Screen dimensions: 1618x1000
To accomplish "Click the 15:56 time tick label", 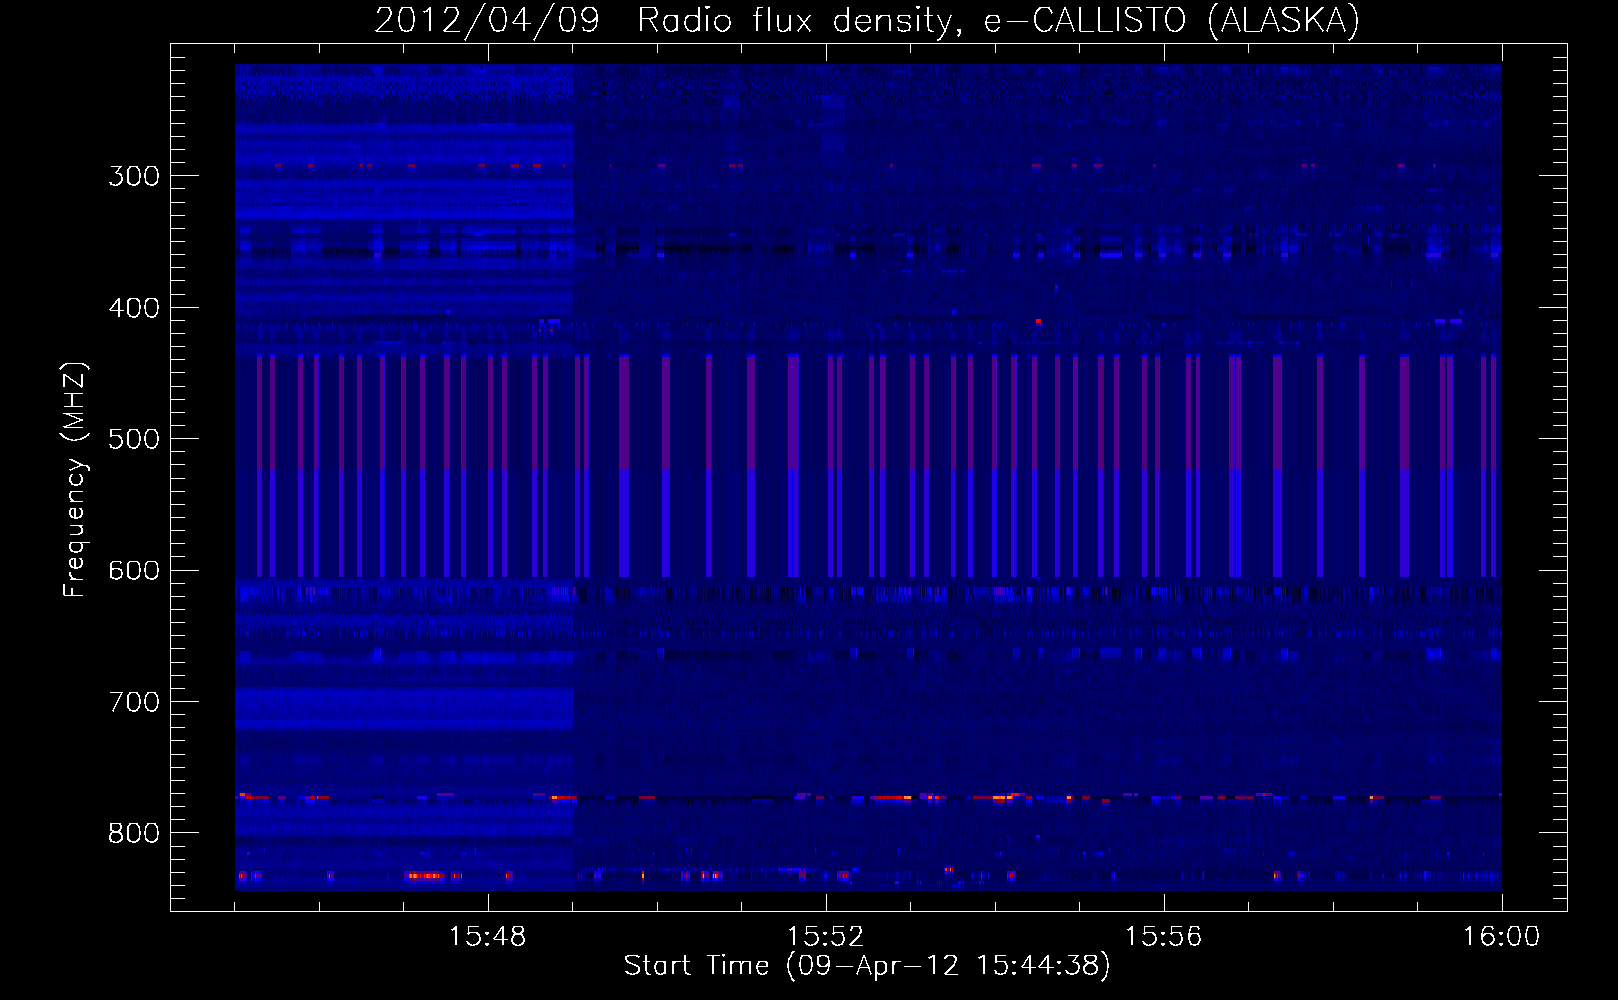I will [x=1163, y=937].
